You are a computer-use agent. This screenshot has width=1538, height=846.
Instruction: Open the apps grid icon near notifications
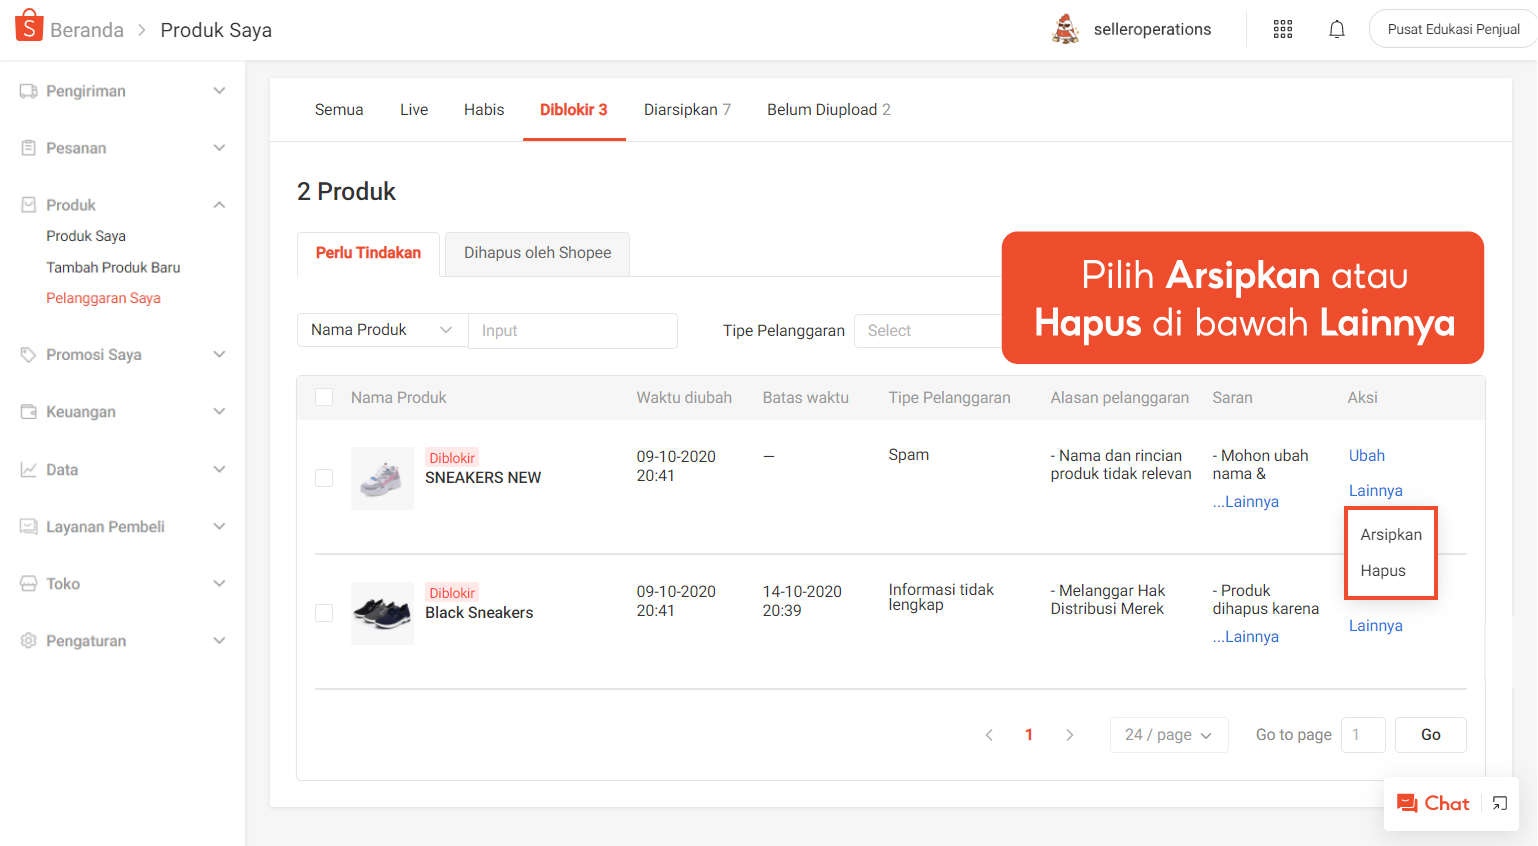(x=1282, y=29)
